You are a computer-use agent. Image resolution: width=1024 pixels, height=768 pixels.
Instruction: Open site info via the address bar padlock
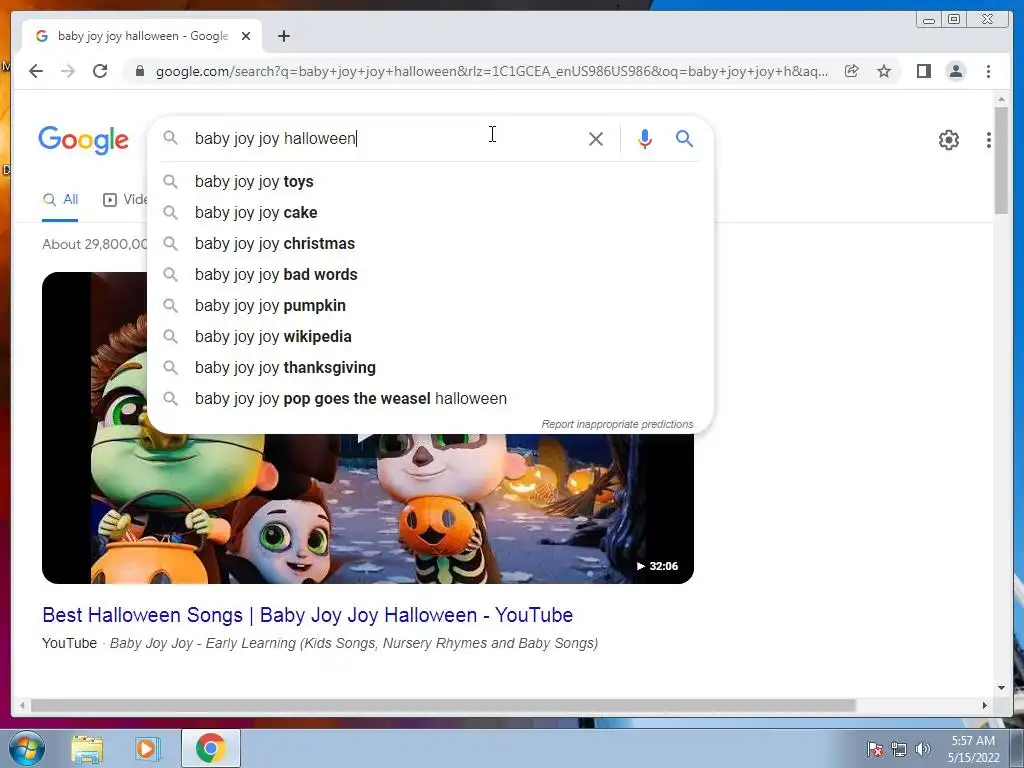click(x=139, y=71)
